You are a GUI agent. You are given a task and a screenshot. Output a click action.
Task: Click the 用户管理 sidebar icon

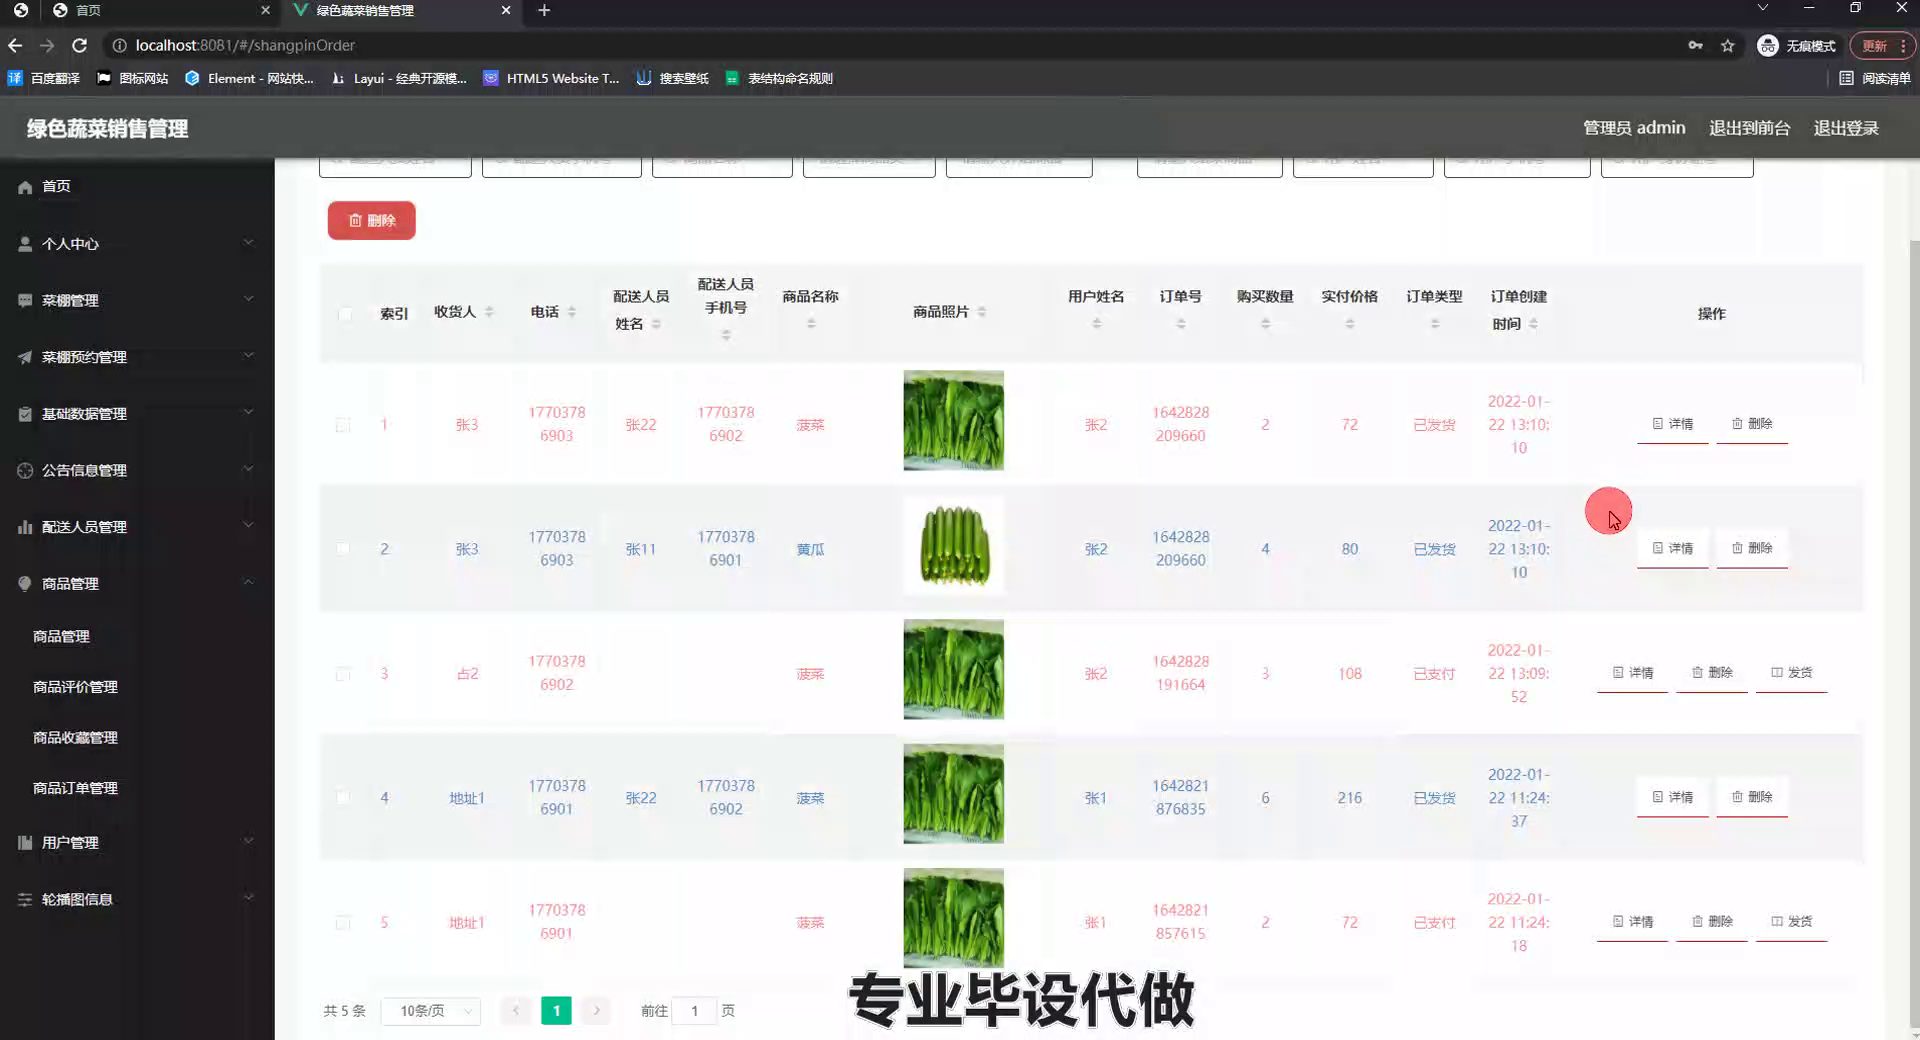coord(25,843)
